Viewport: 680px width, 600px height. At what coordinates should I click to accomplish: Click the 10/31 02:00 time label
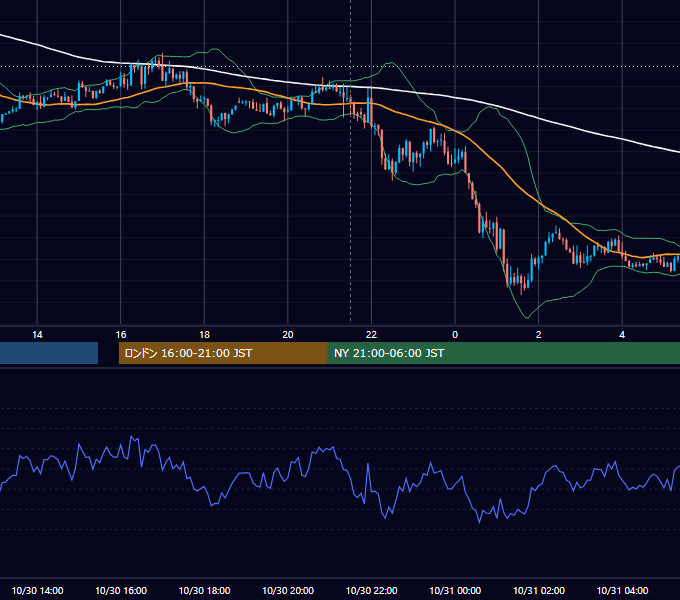pyautogui.click(x=539, y=590)
